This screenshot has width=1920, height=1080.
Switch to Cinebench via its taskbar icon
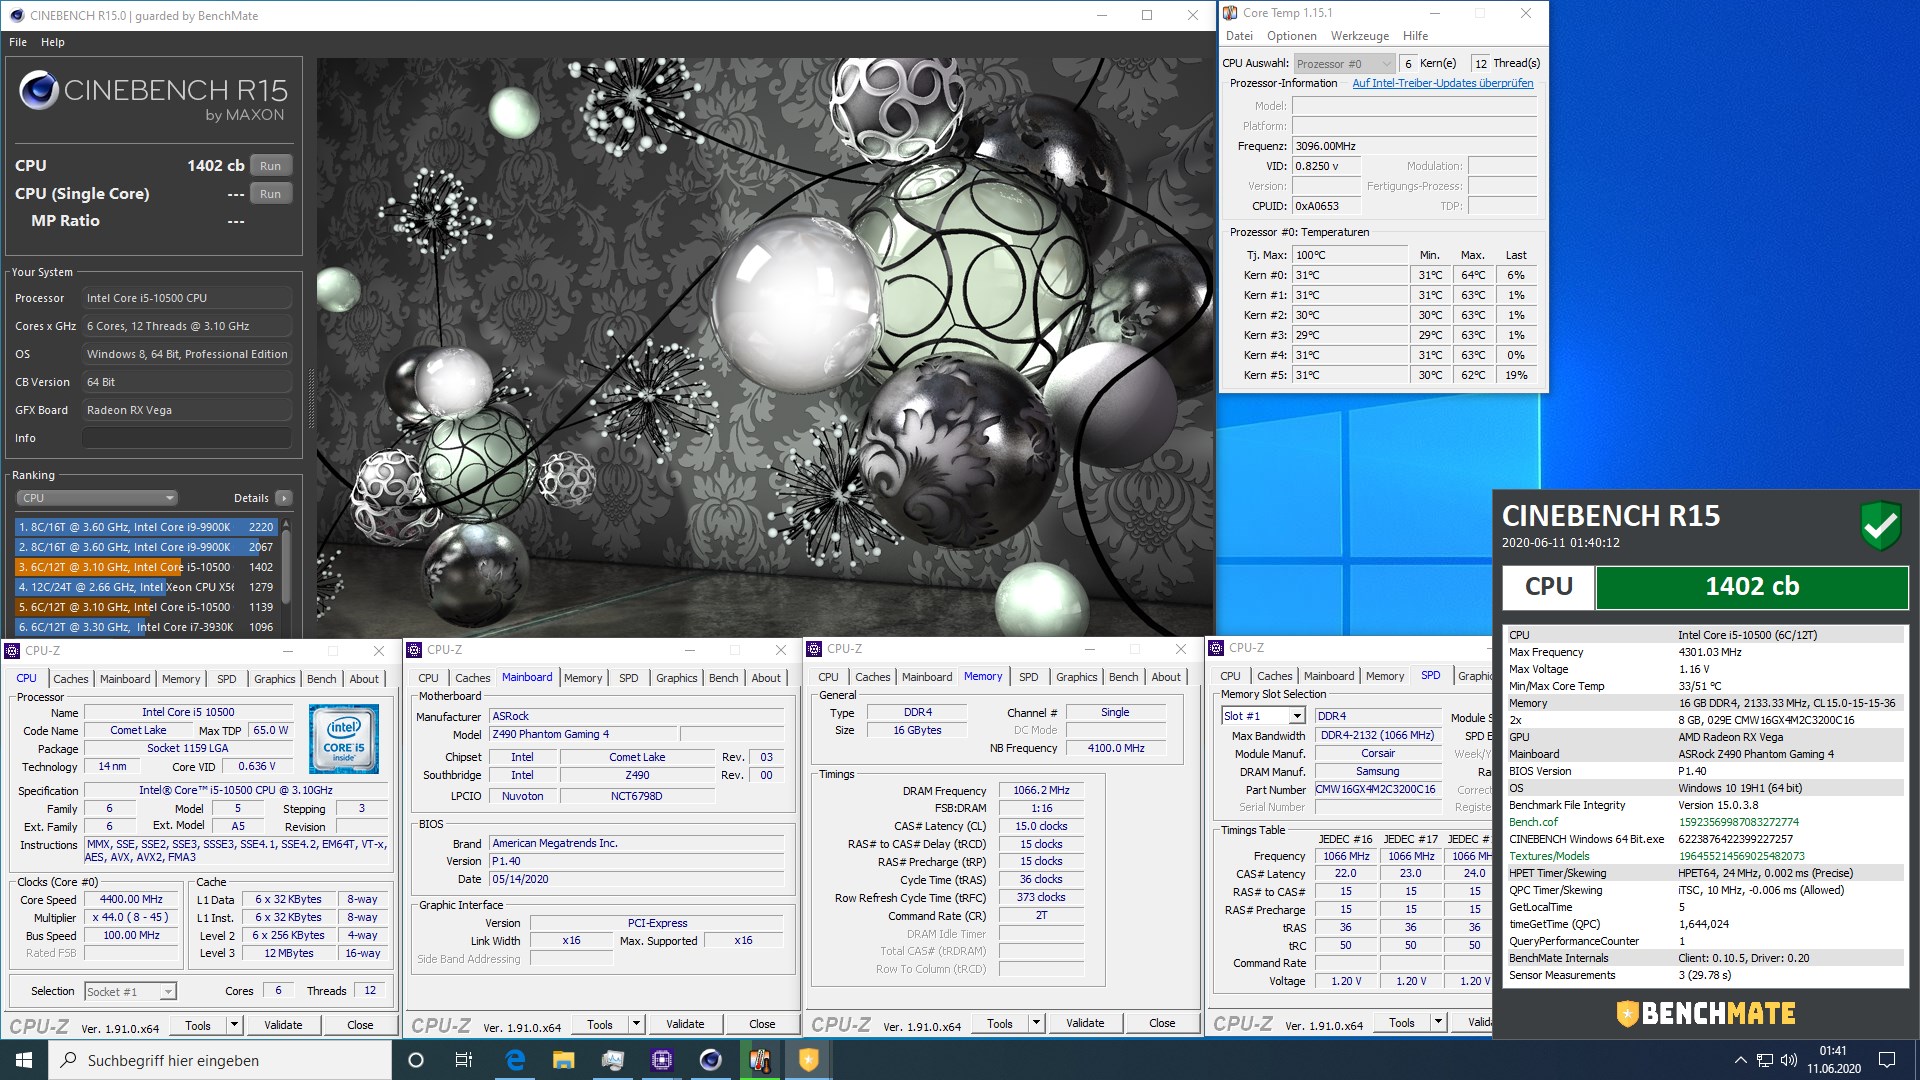[x=711, y=1060]
